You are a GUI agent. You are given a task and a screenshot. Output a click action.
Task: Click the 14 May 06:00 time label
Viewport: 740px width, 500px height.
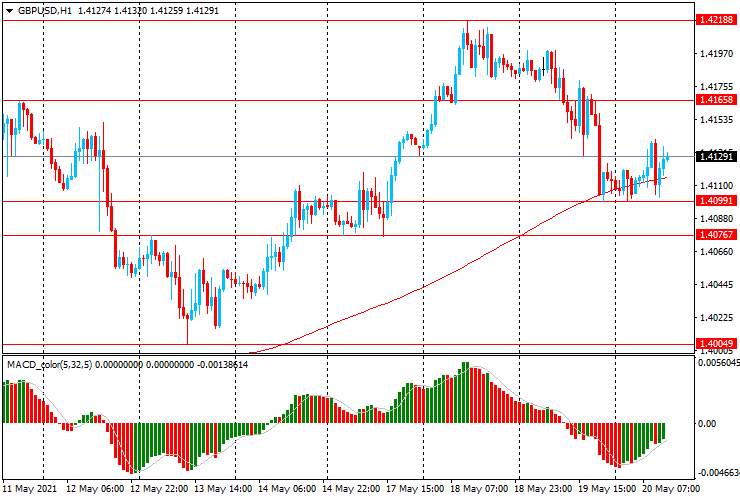287,489
